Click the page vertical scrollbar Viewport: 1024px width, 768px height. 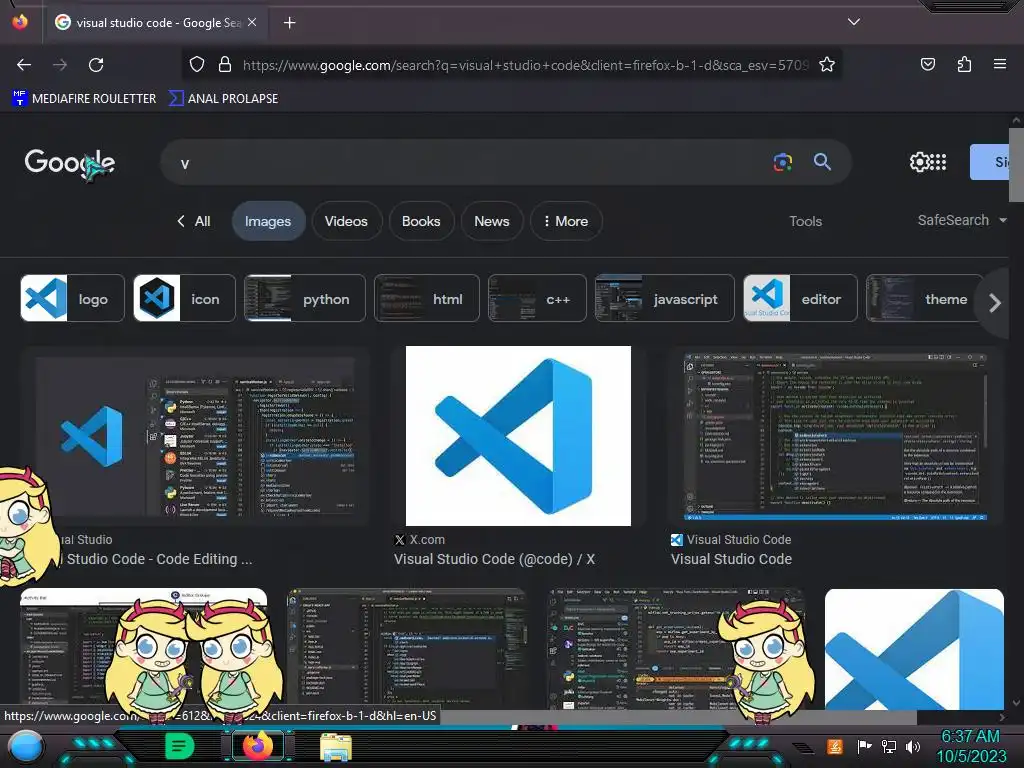click(1016, 165)
